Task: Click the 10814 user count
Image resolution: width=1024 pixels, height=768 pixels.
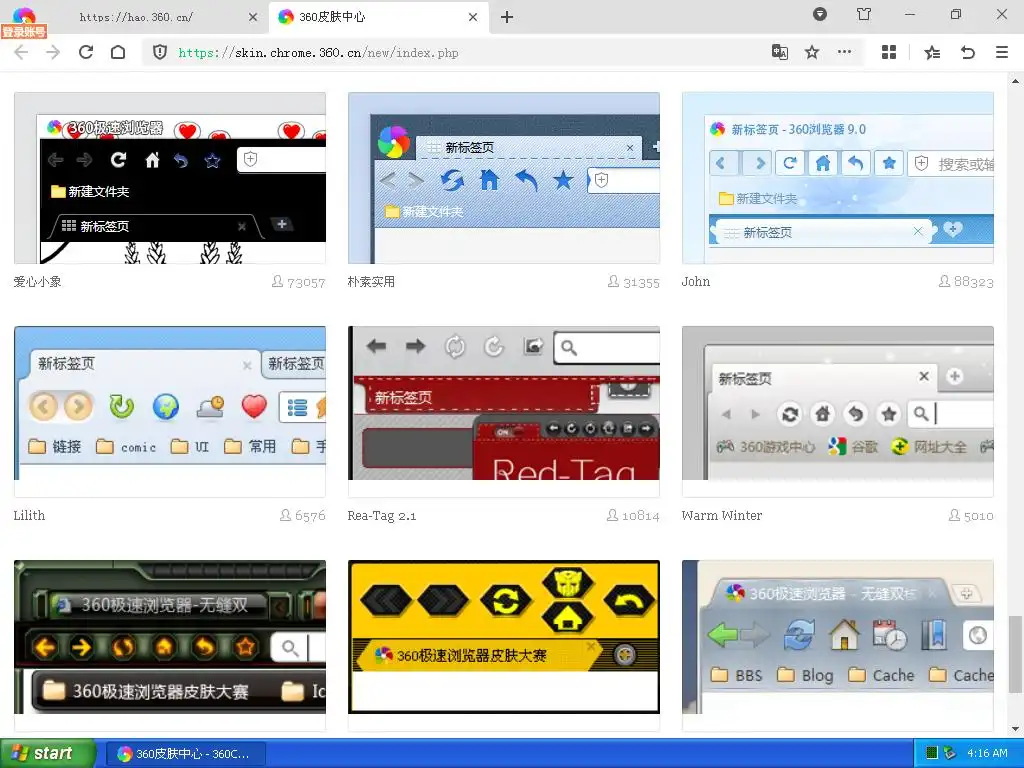Action: click(x=633, y=516)
